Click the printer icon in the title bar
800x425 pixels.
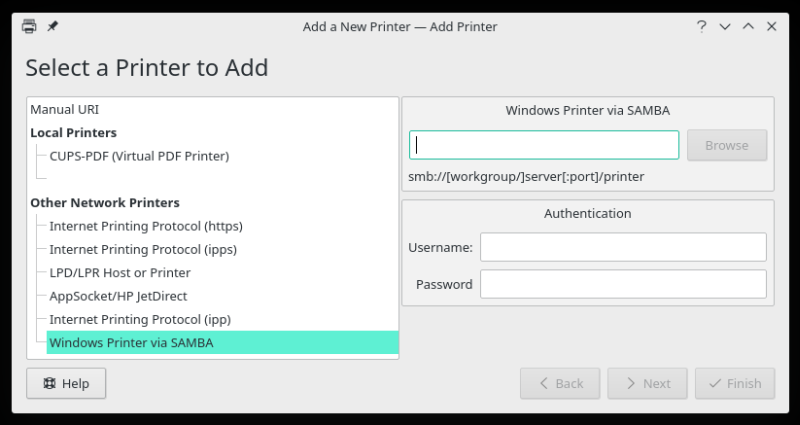[x=29, y=26]
